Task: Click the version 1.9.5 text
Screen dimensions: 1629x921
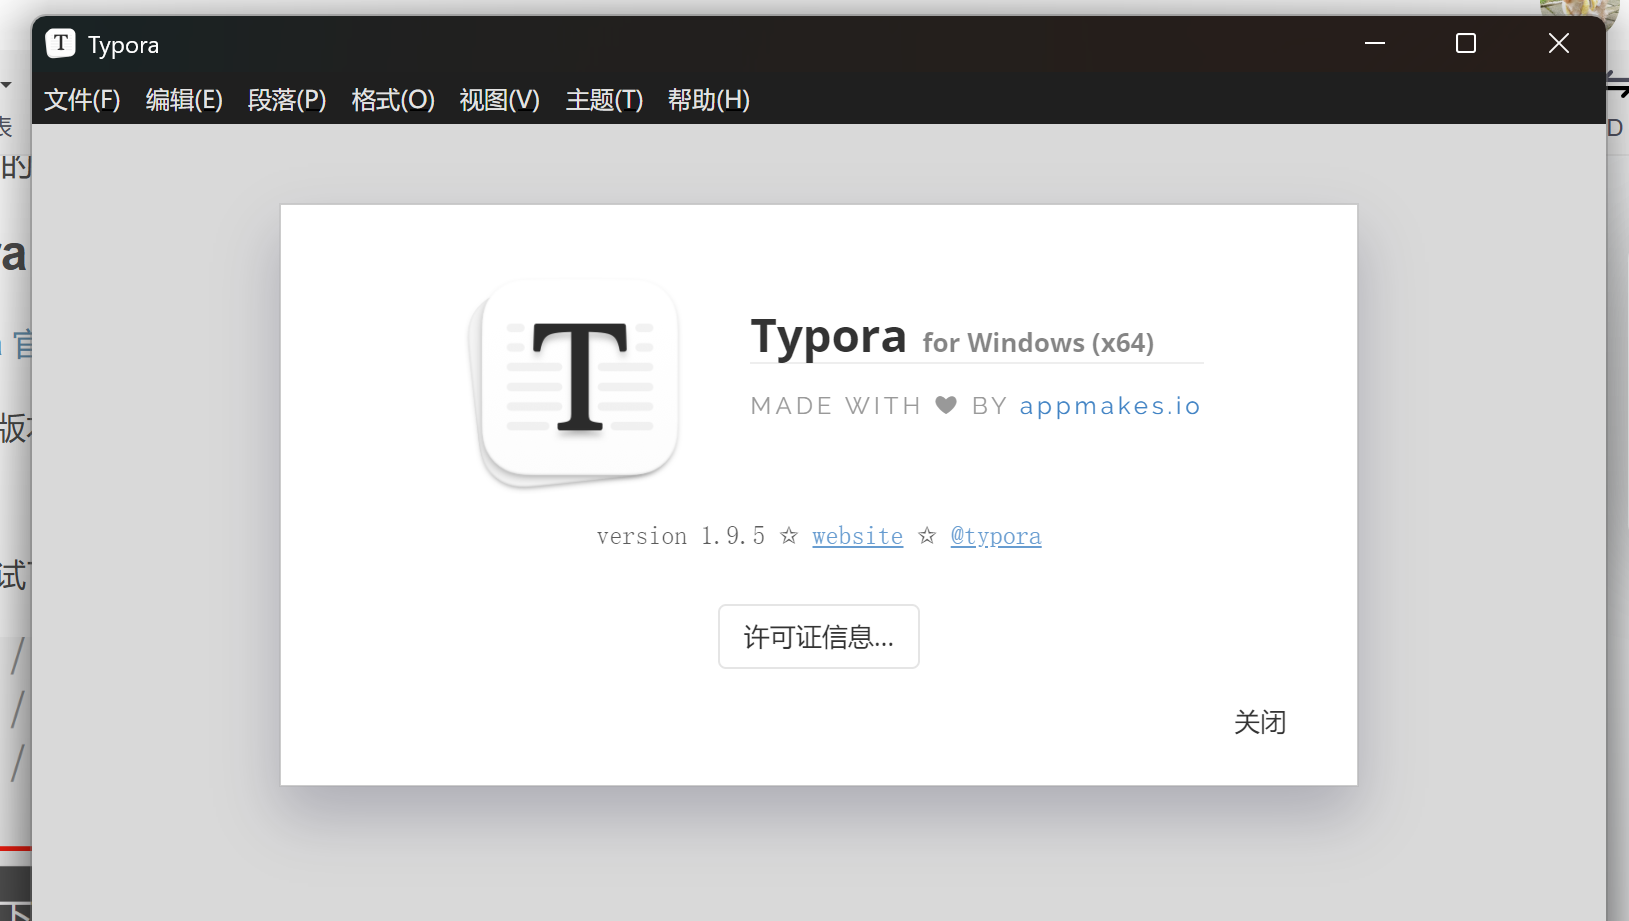Action: pos(681,536)
